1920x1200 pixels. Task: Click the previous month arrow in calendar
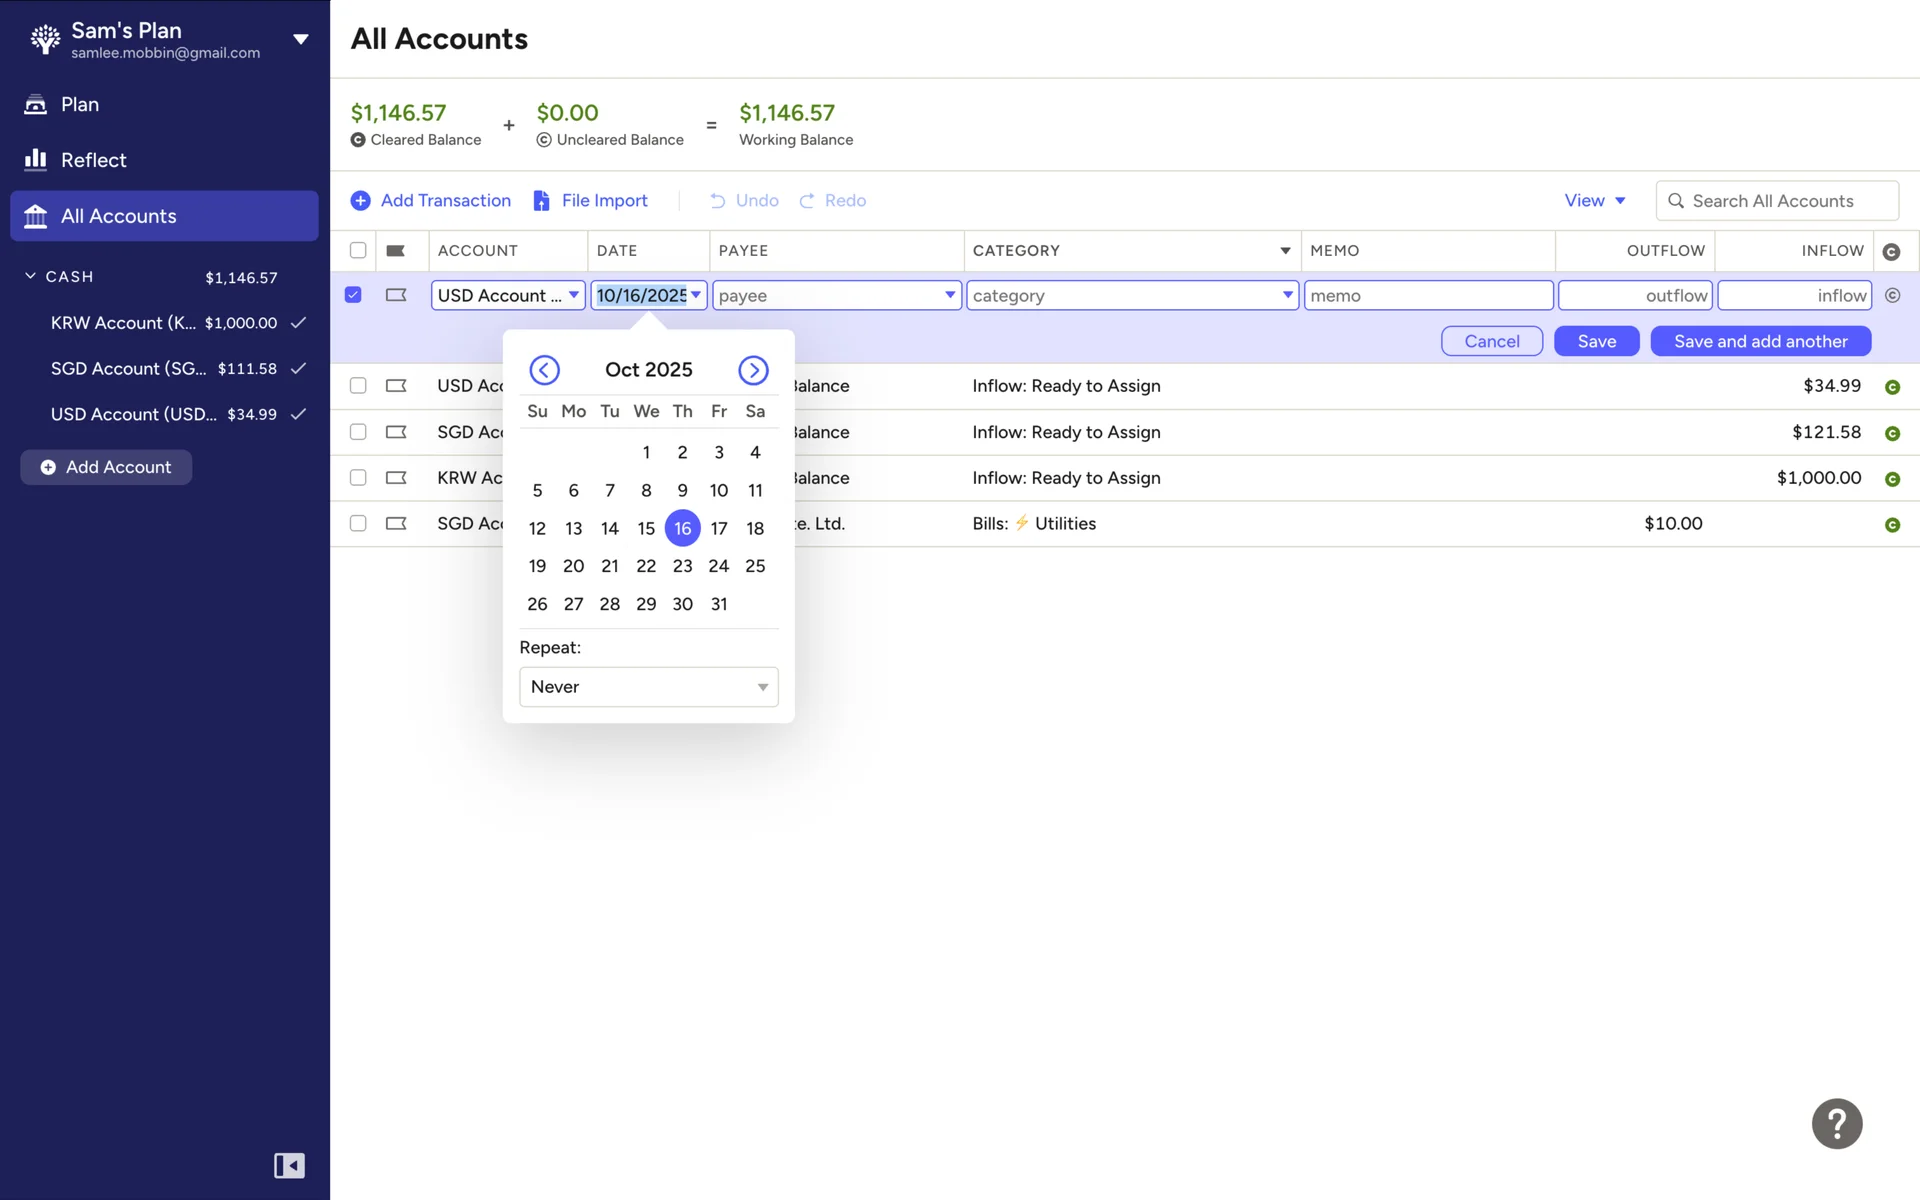544,370
